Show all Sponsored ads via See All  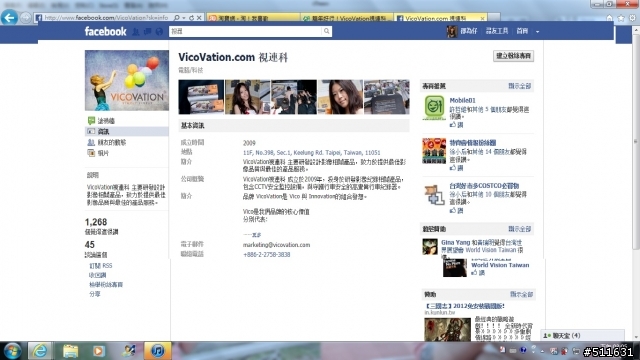(521, 294)
